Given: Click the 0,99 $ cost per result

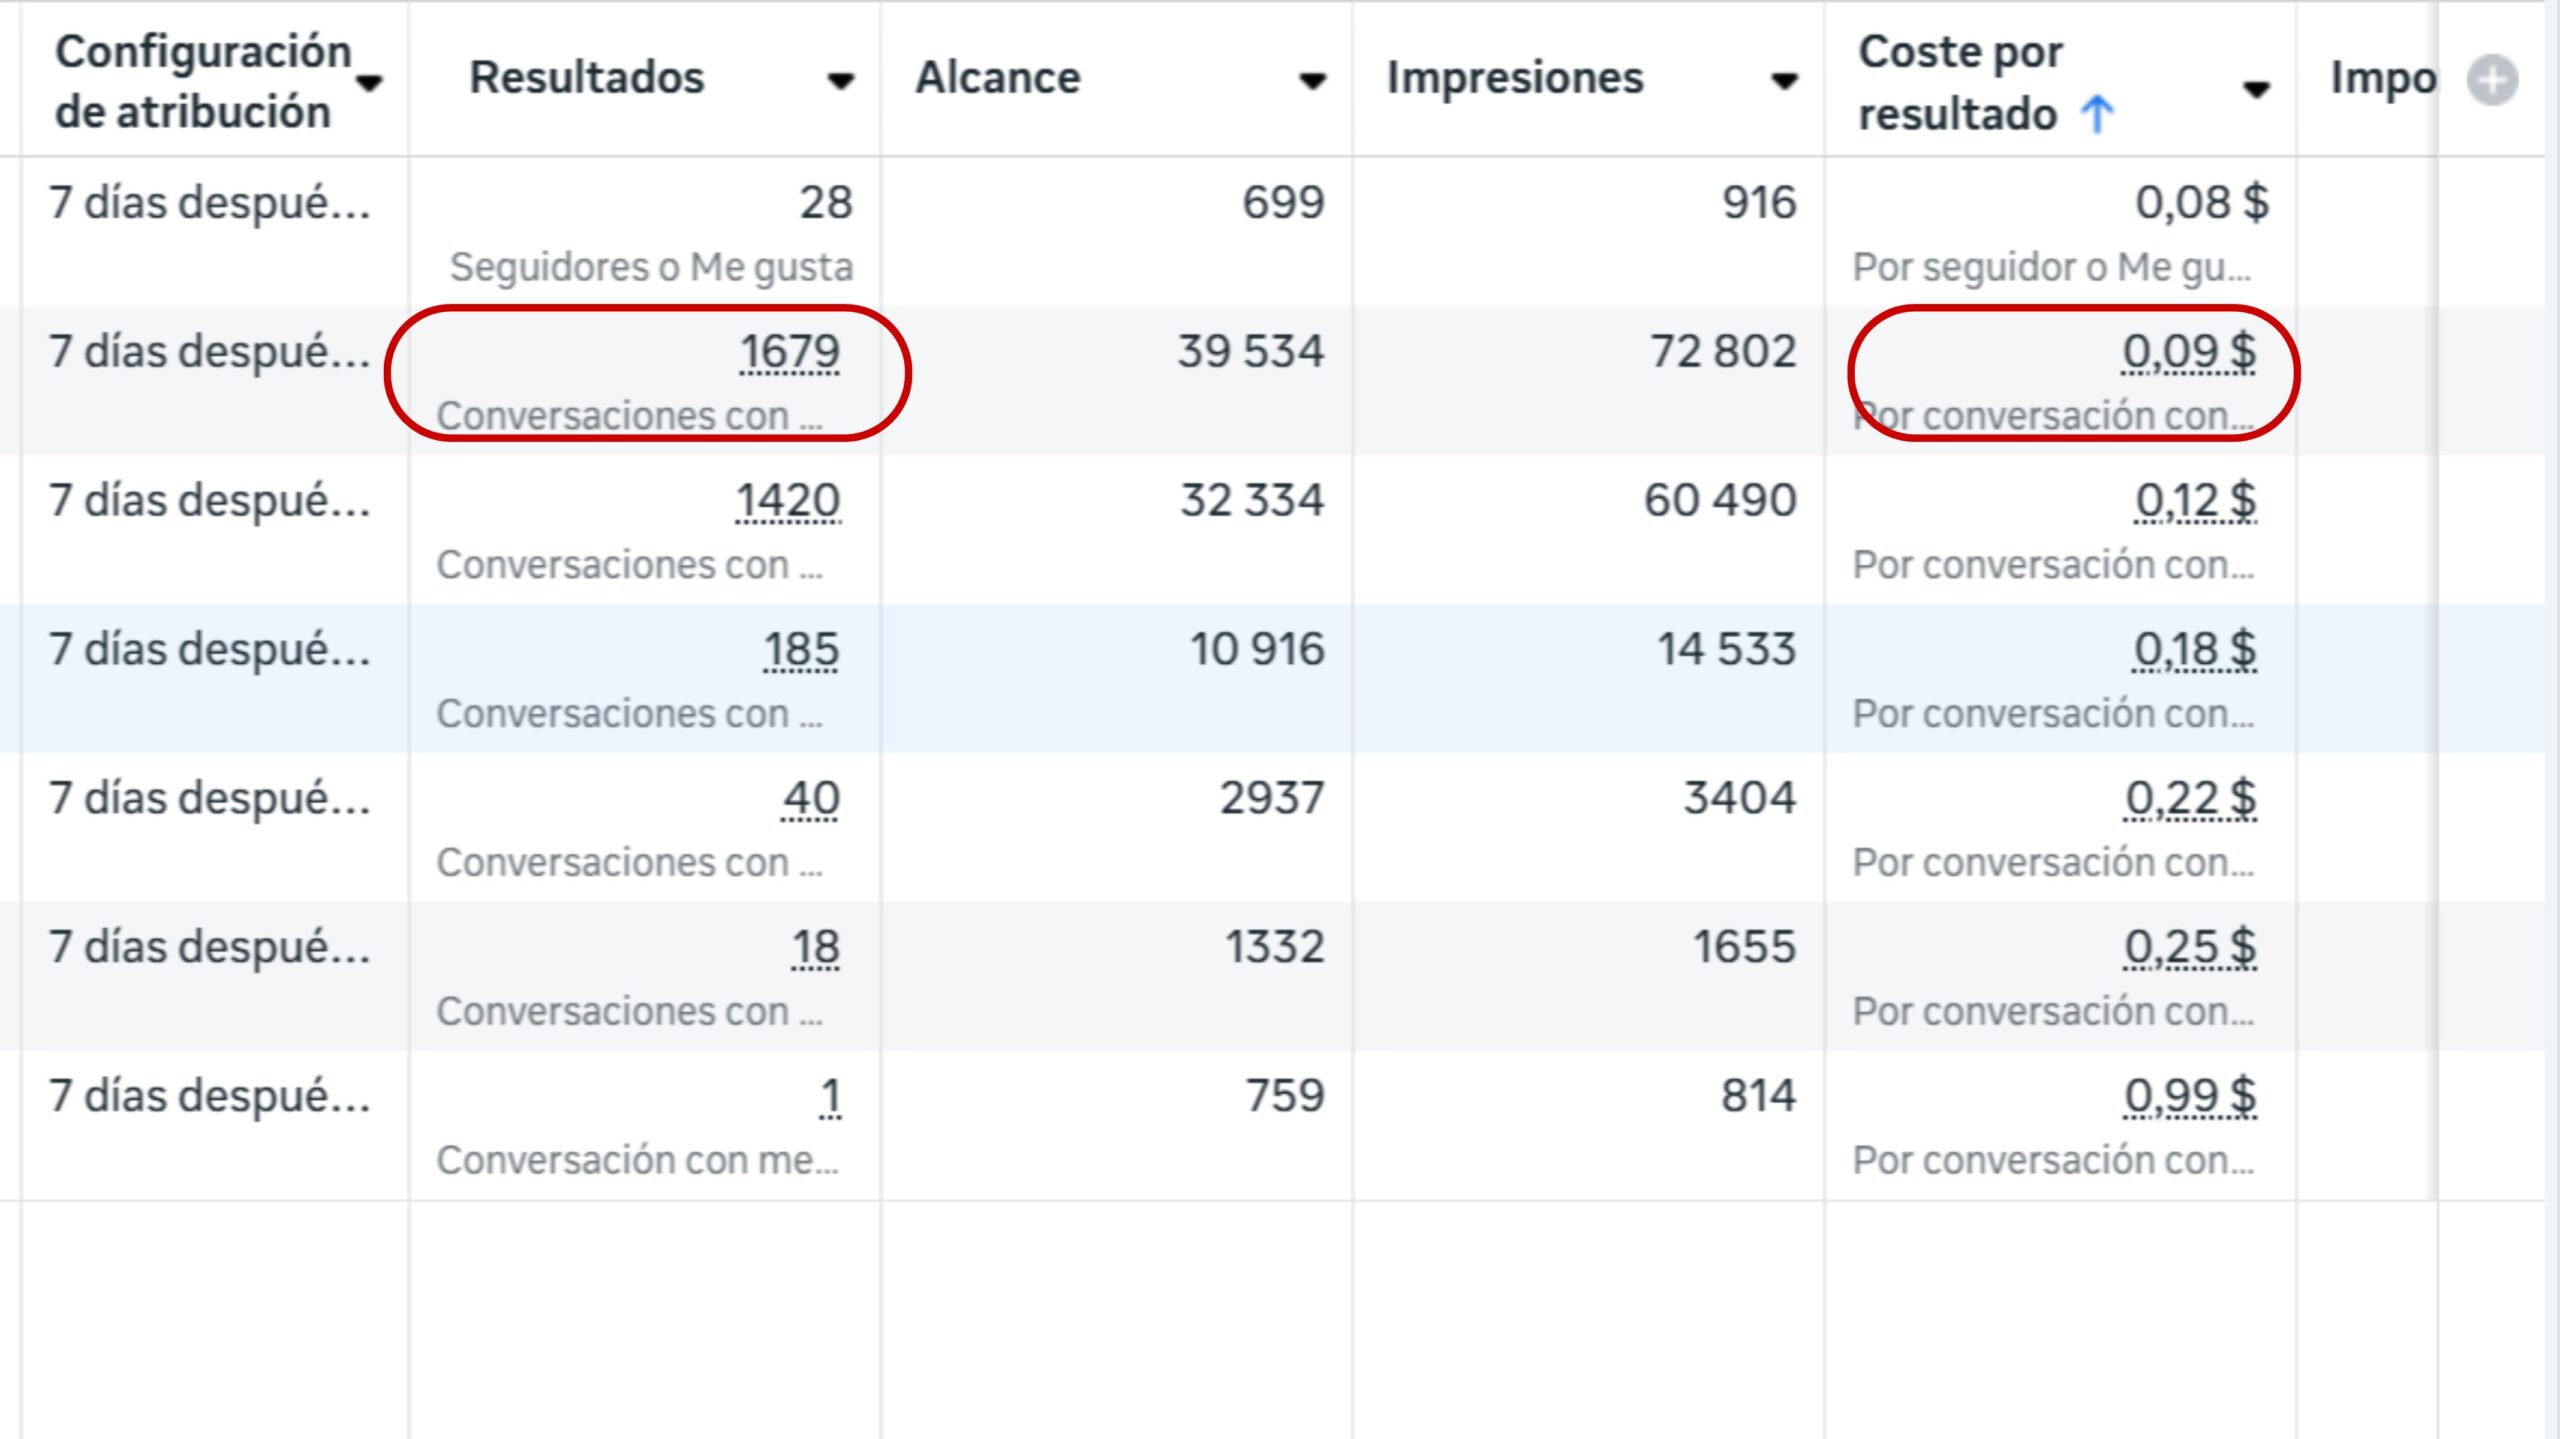Looking at the screenshot, I should coord(2190,1096).
